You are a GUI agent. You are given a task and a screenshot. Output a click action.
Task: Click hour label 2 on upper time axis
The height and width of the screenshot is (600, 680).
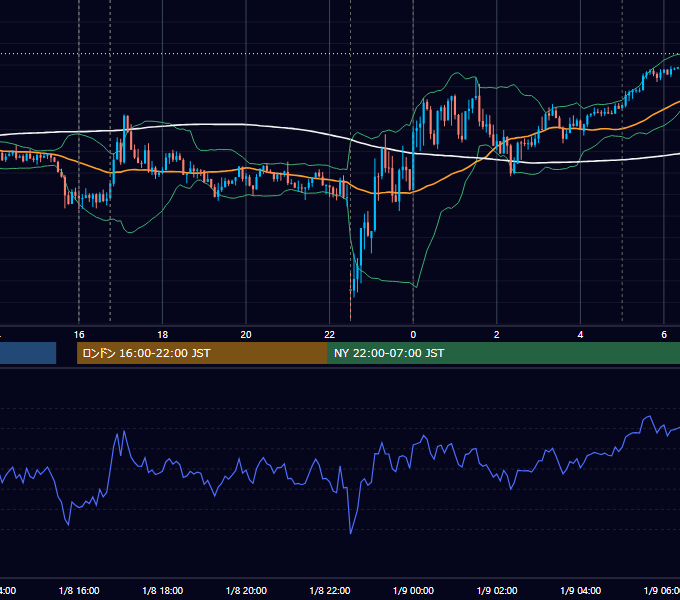coord(497,335)
